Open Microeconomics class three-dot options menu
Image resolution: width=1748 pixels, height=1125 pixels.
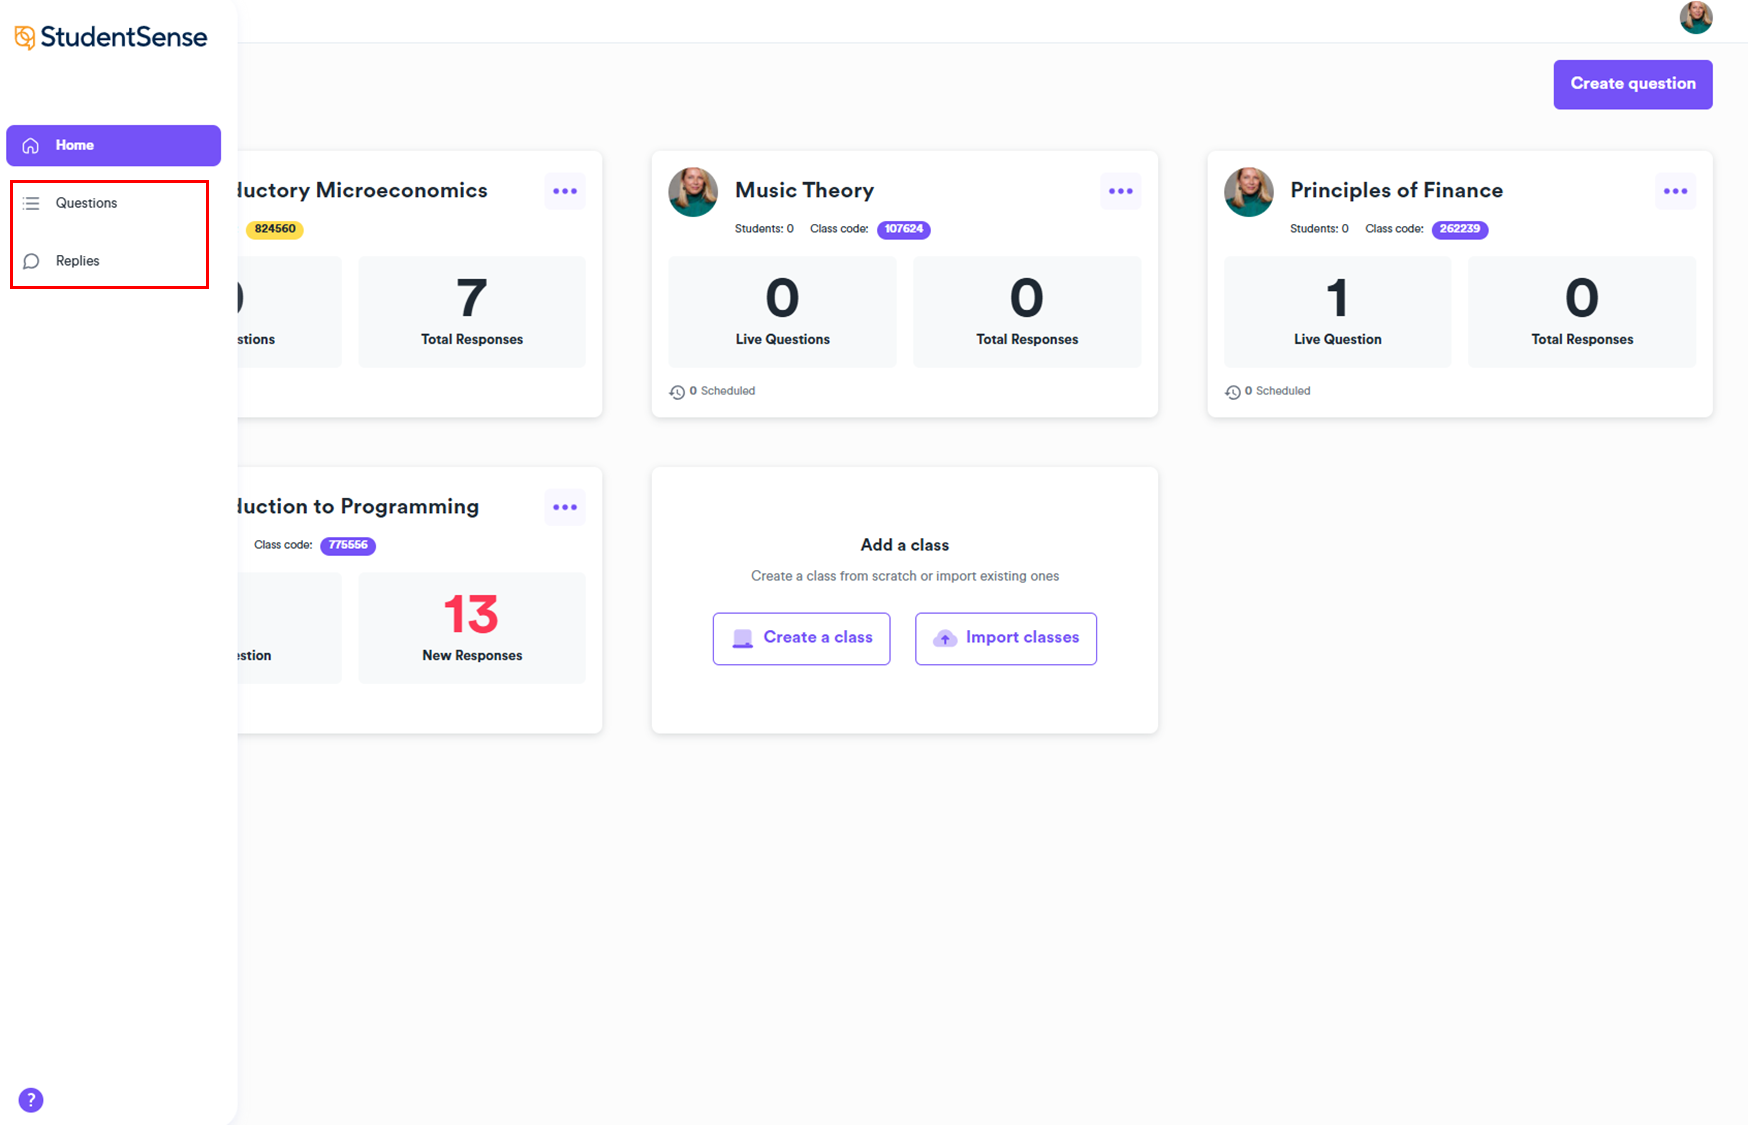(x=565, y=191)
